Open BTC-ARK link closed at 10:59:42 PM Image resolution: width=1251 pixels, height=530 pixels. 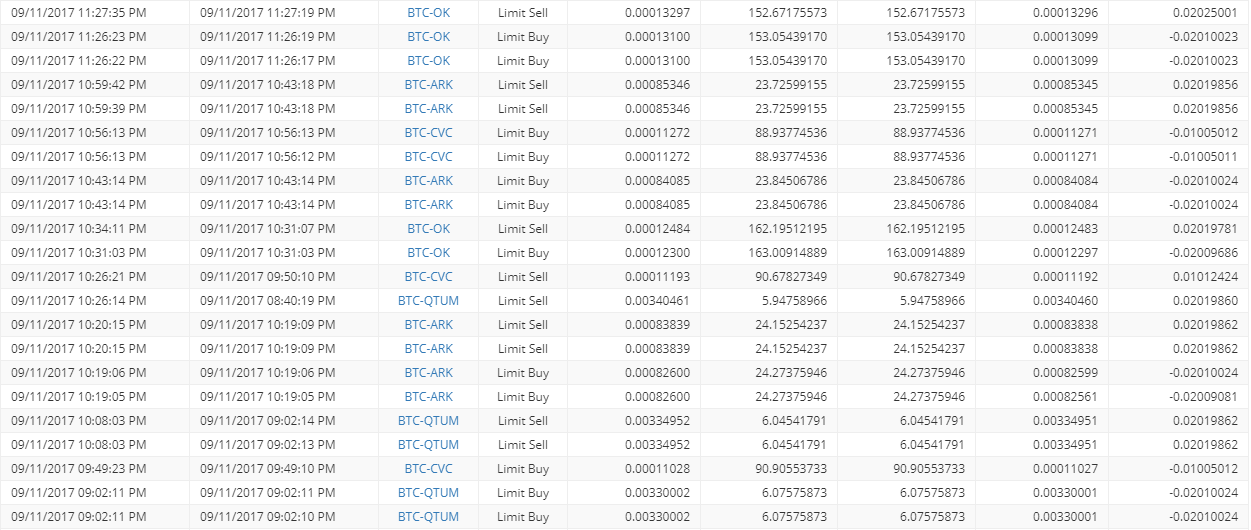click(x=428, y=85)
